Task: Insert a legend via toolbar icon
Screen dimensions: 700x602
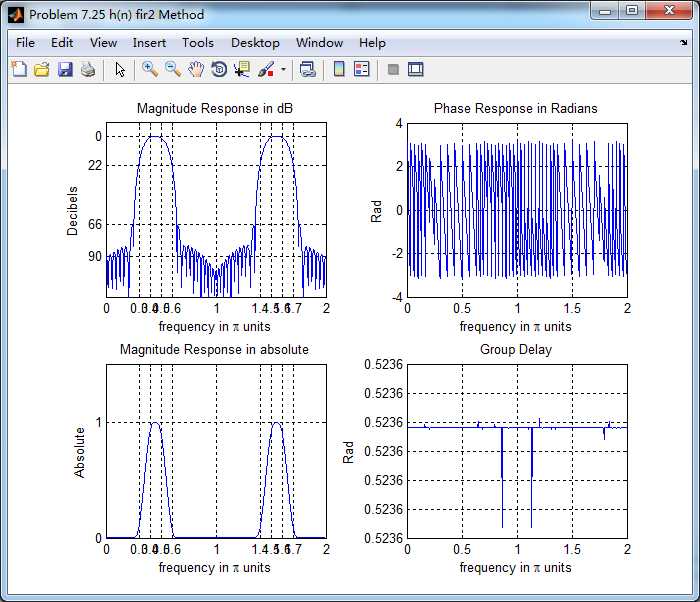Action: [x=362, y=69]
